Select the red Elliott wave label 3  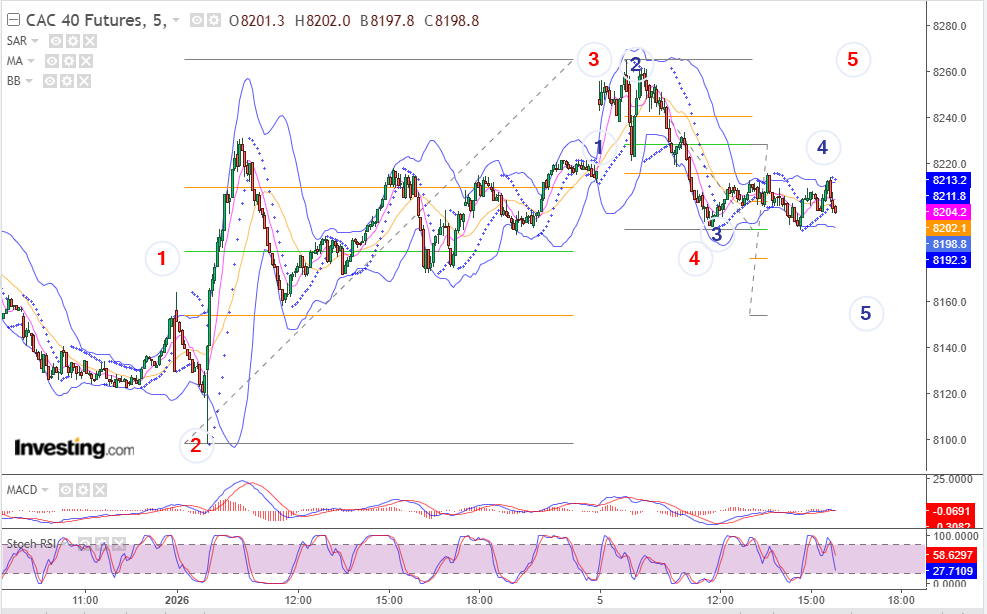[x=594, y=59]
